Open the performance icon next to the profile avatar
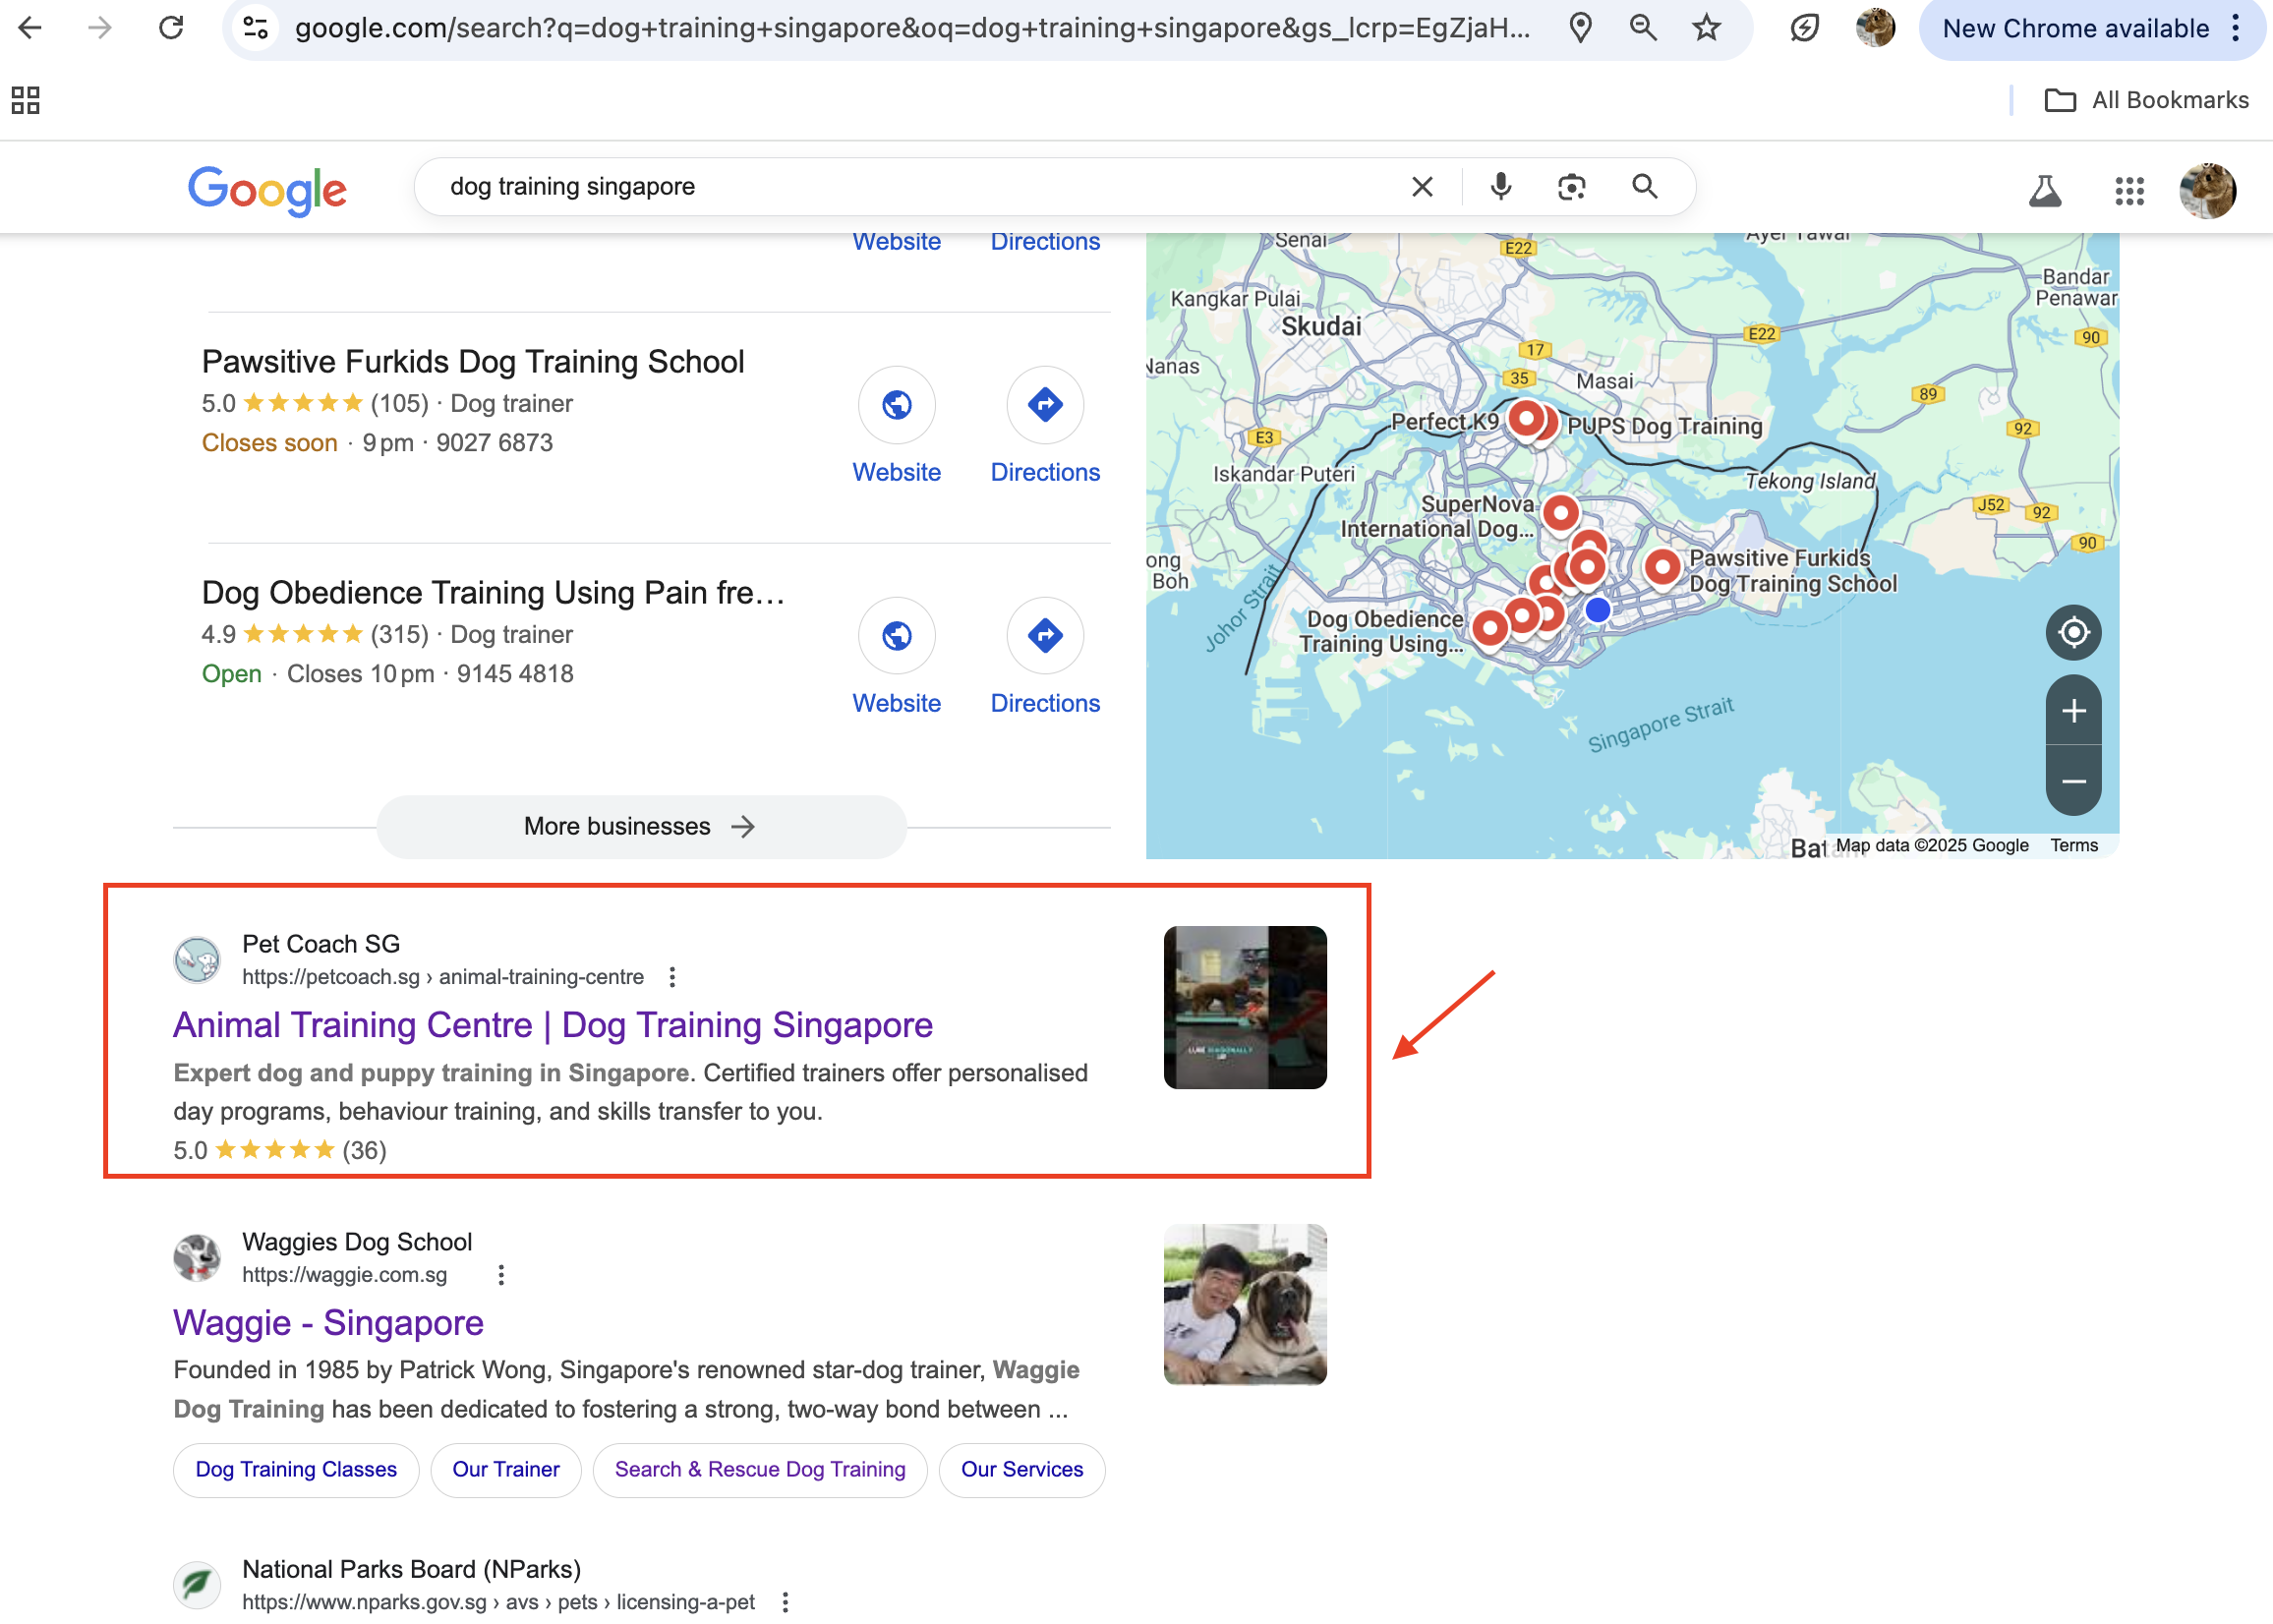Image resolution: width=2273 pixels, height=1624 pixels. point(1805,28)
